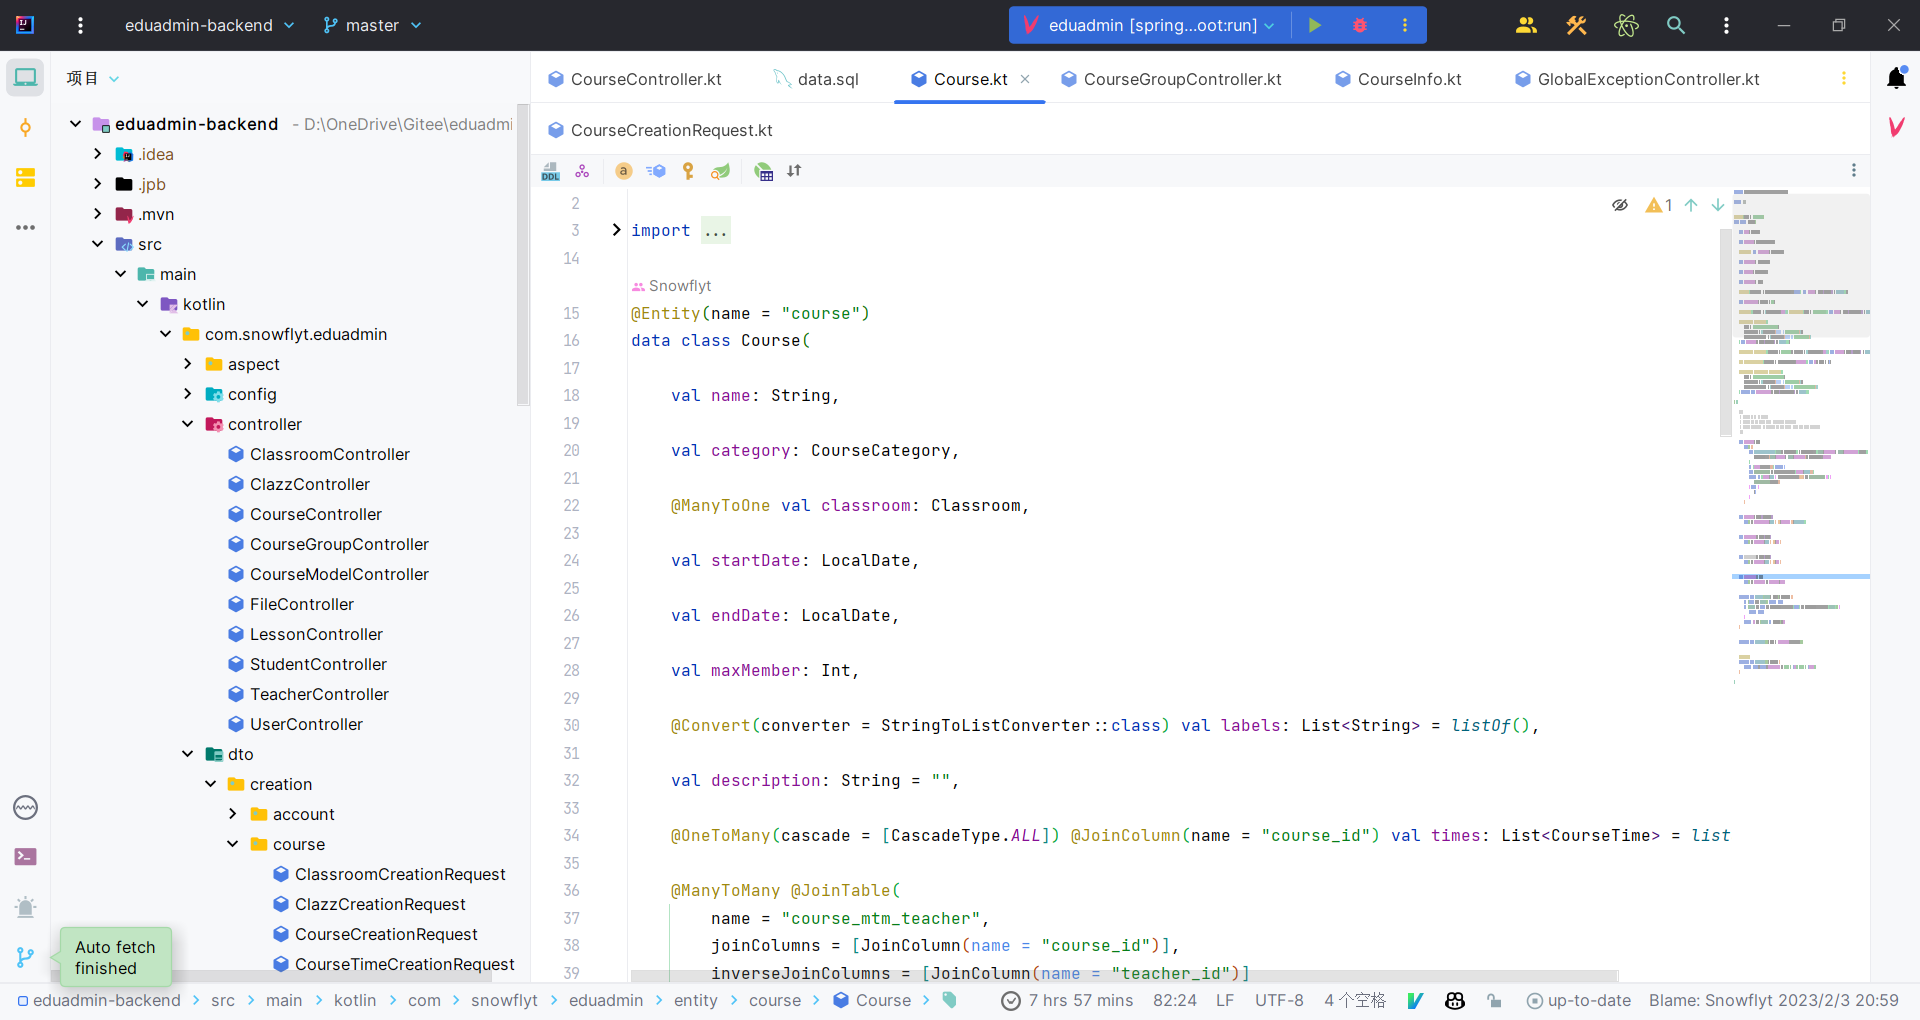Switch to CourseInfo.kt tab
The image size is (1920, 1020).
[x=1398, y=79]
